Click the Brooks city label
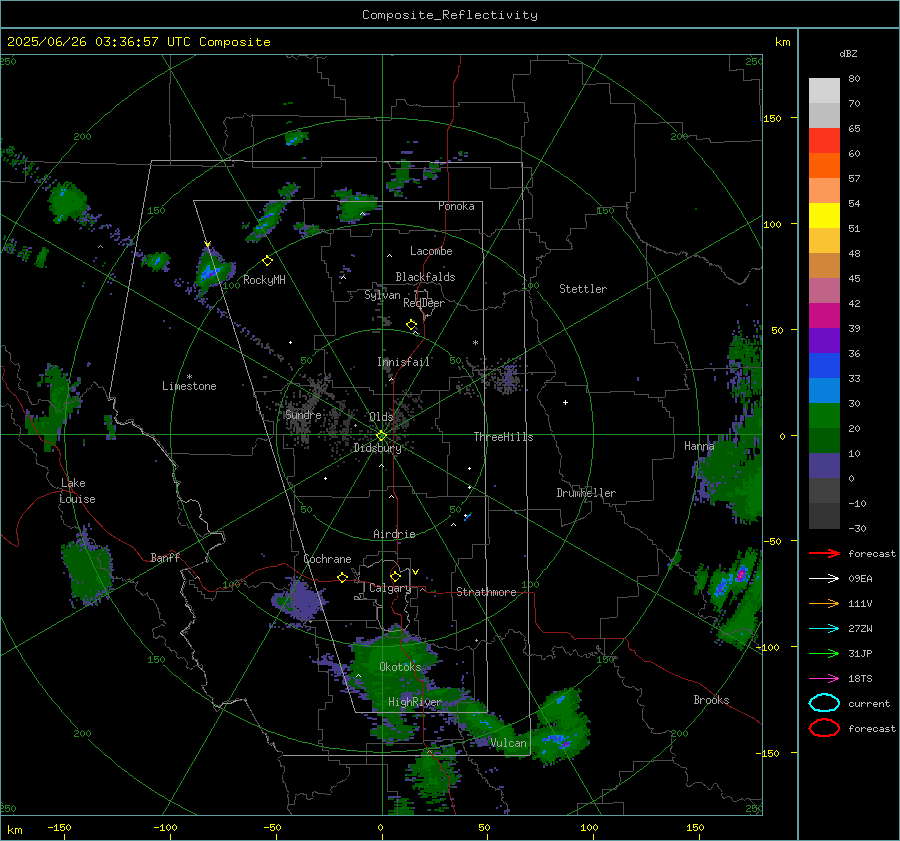 coord(711,700)
